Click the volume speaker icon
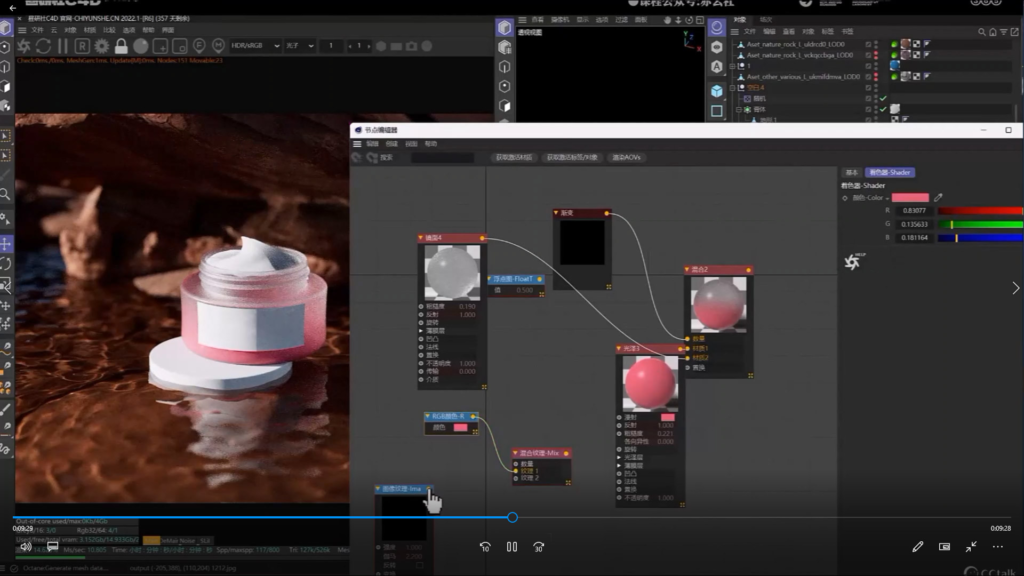1024x576 pixels. click(x=26, y=547)
